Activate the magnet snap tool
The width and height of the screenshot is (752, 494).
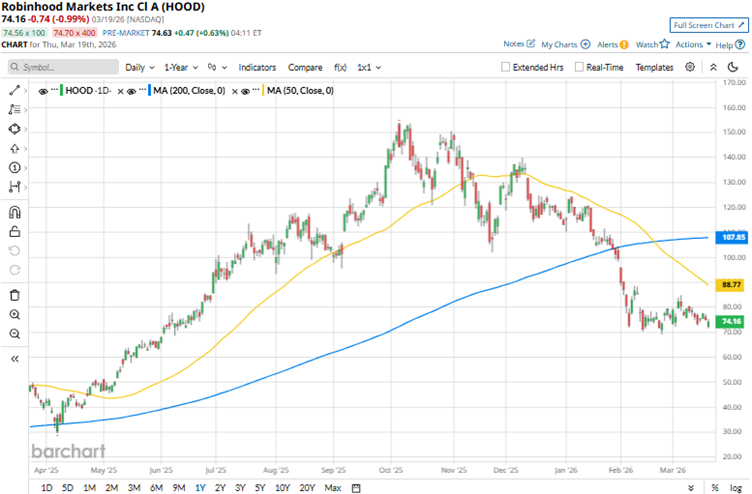[x=14, y=212]
